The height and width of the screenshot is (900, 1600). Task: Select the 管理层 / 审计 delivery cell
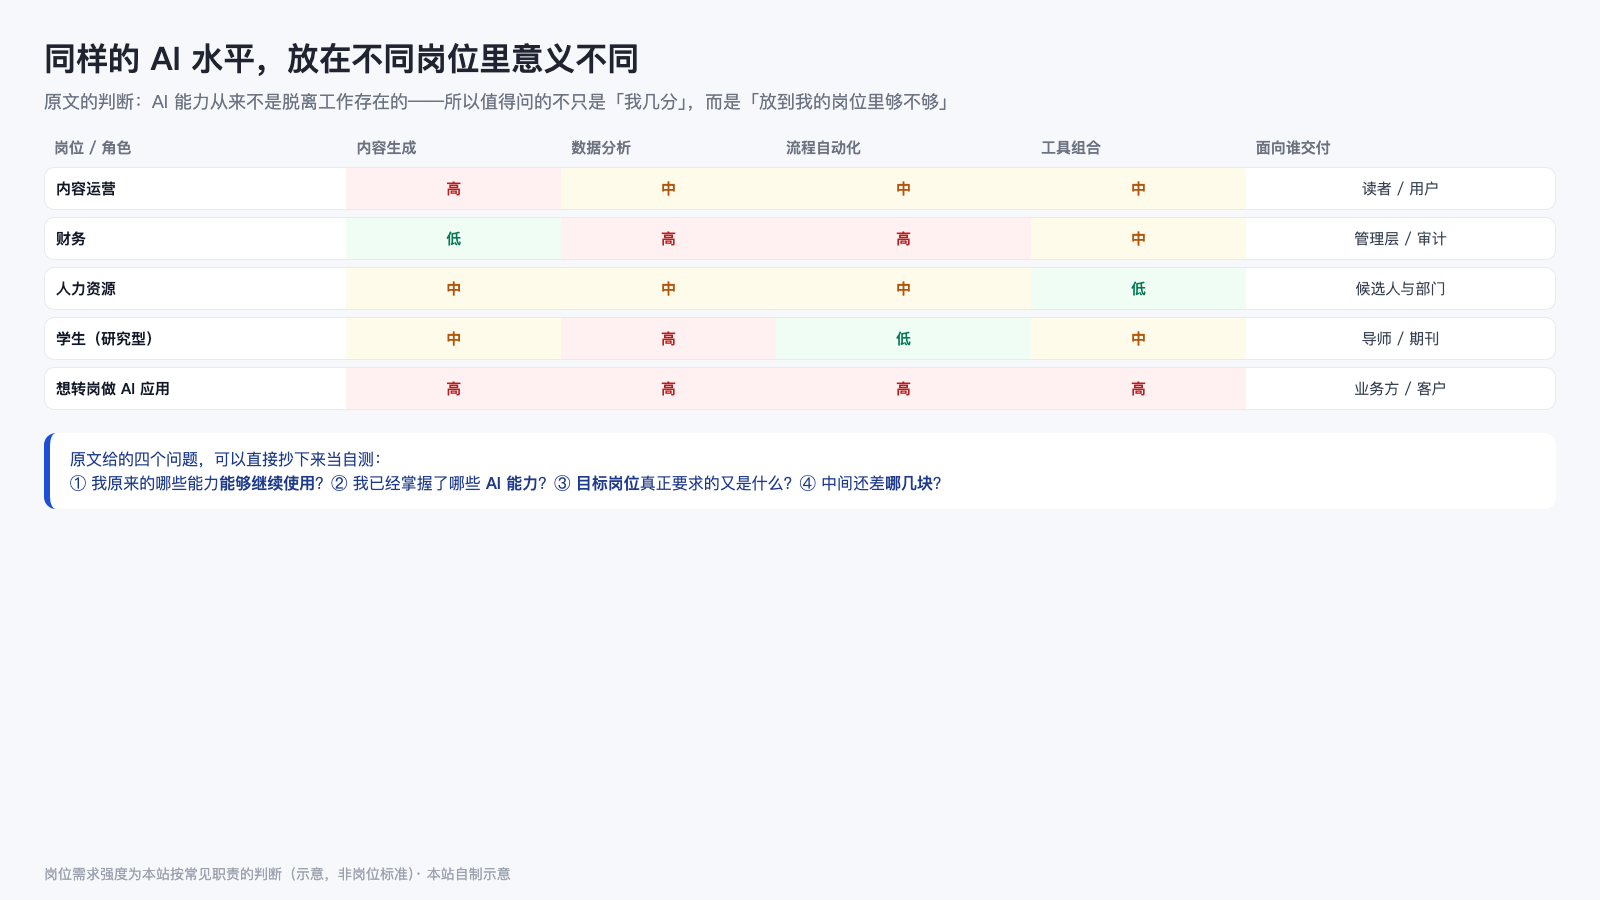click(1400, 239)
